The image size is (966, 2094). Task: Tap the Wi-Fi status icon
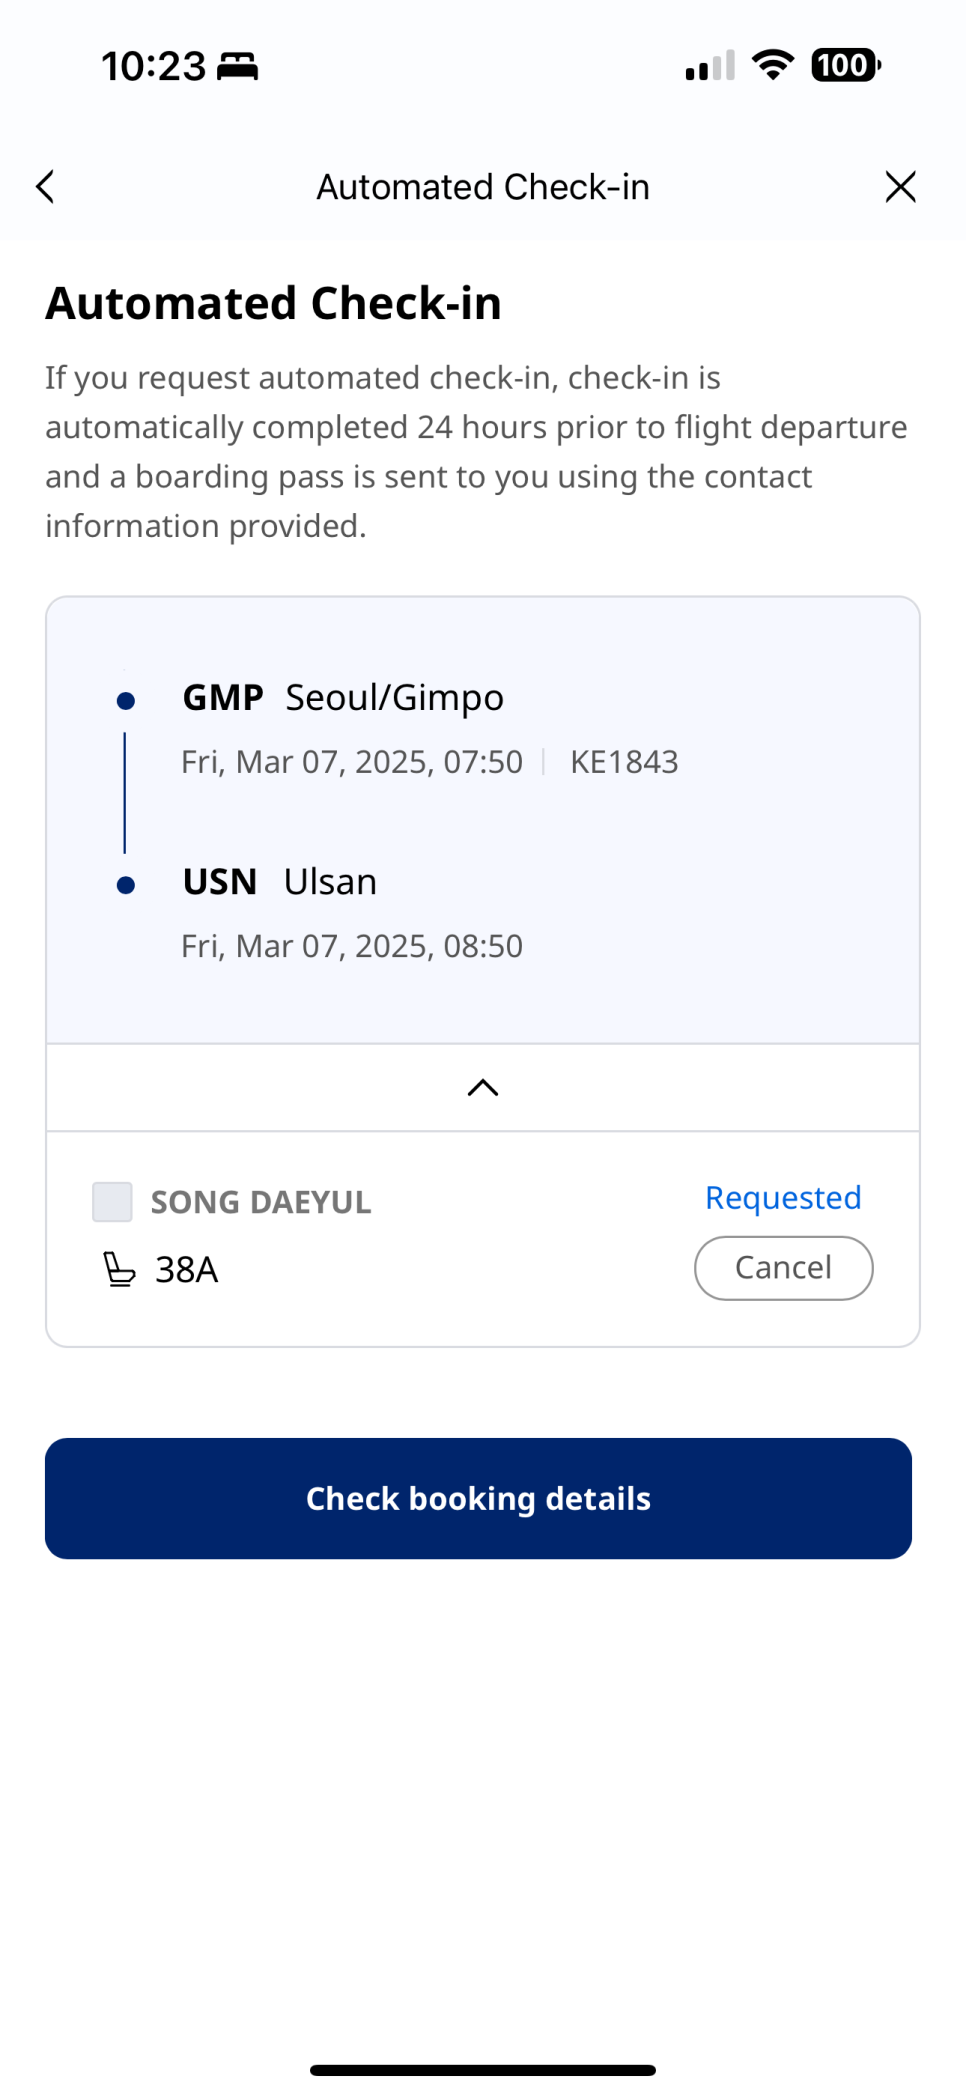coord(772,66)
